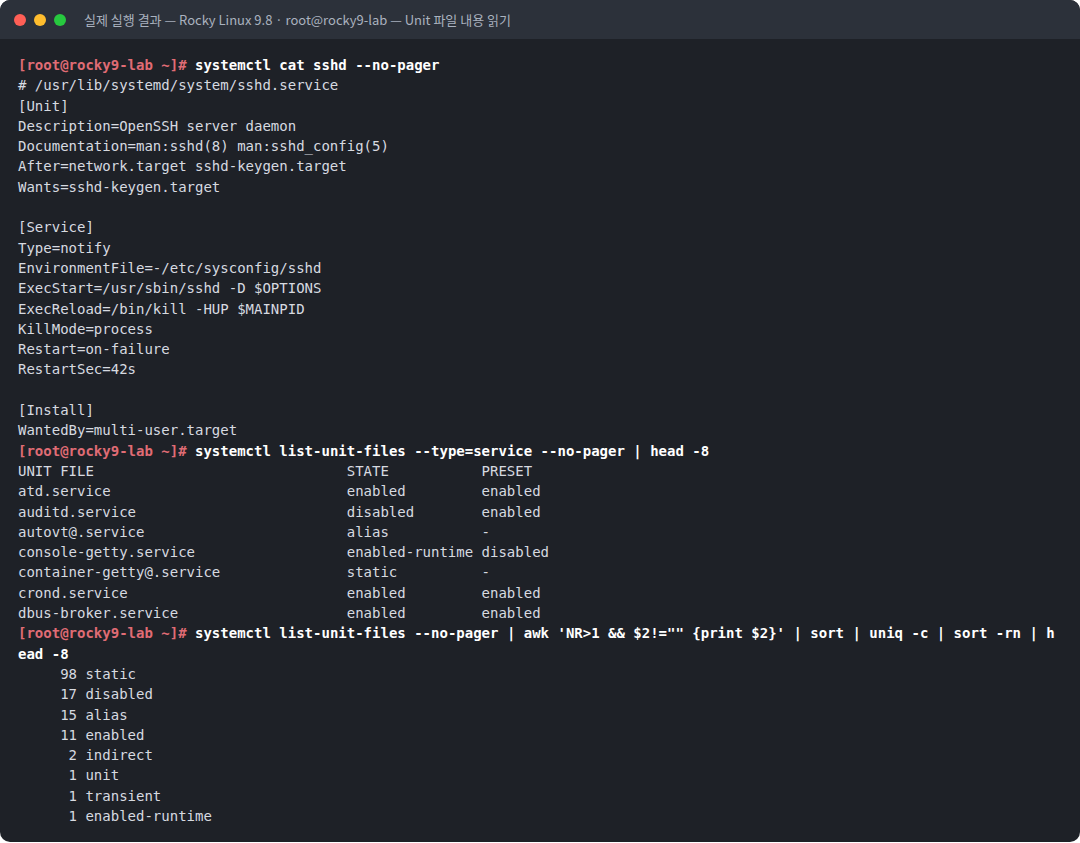
Task: Click the '2 indirect' count line
Action: (x=110, y=756)
